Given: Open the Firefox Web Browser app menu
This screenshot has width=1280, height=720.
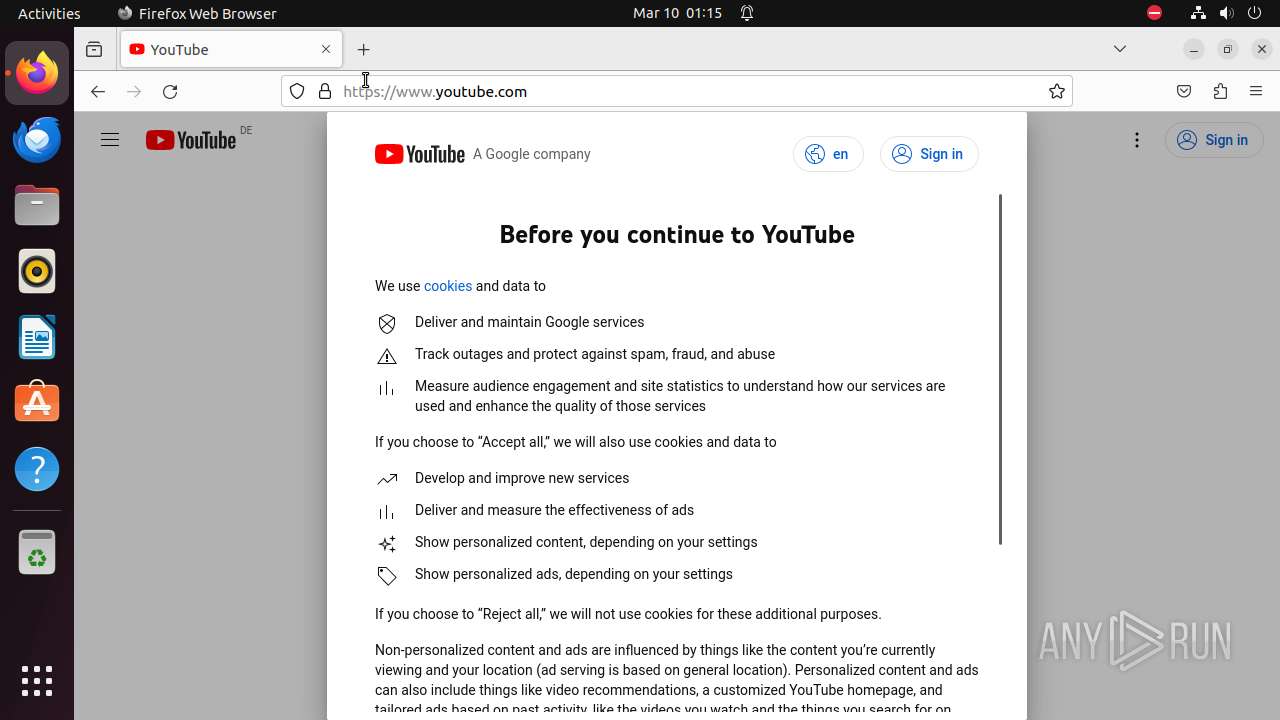Looking at the screenshot, I should point(197,13).
